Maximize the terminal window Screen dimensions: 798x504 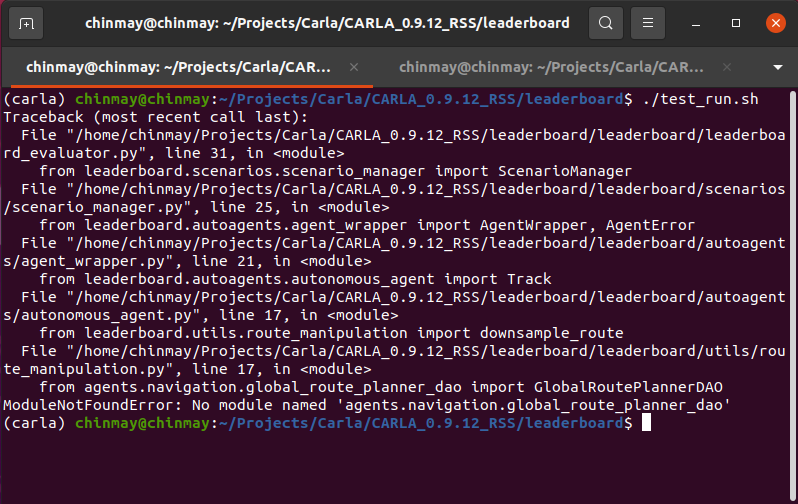[735, 23]
